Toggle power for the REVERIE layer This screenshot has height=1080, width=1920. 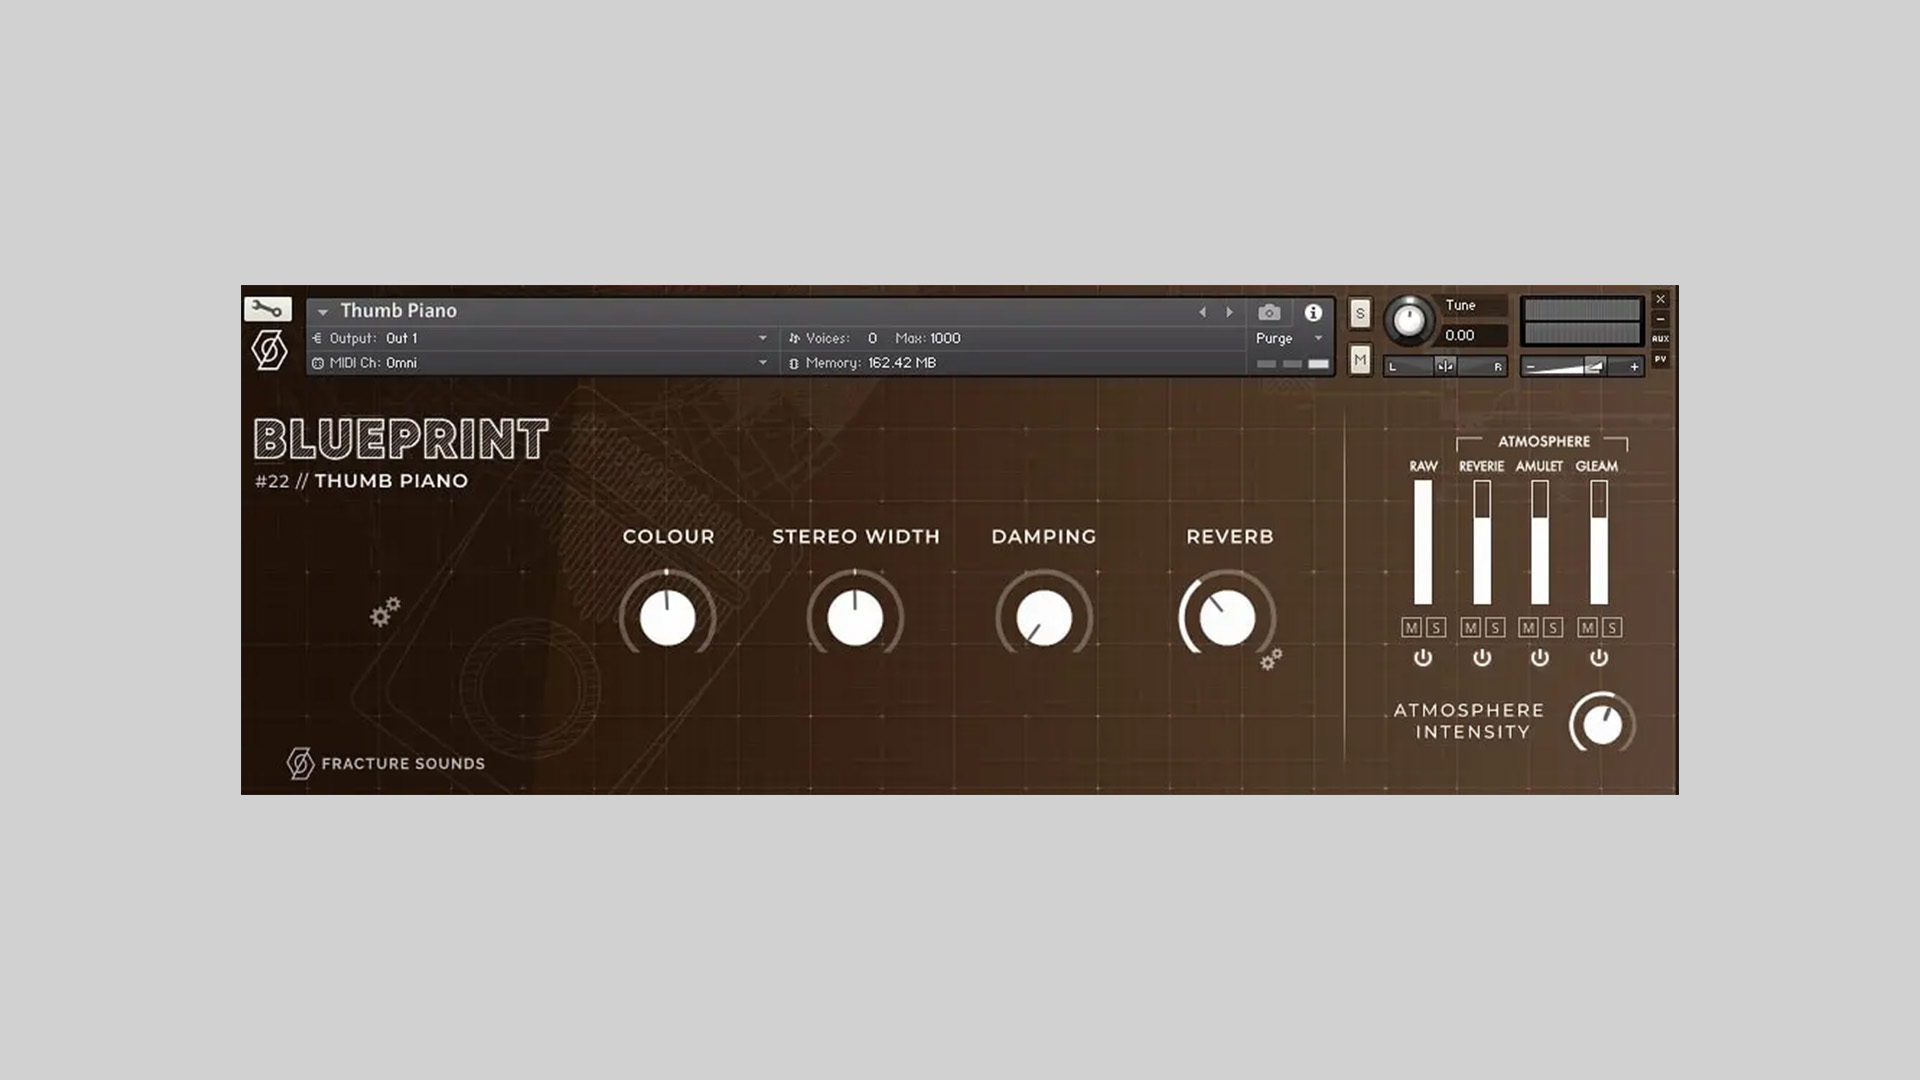1482,657
